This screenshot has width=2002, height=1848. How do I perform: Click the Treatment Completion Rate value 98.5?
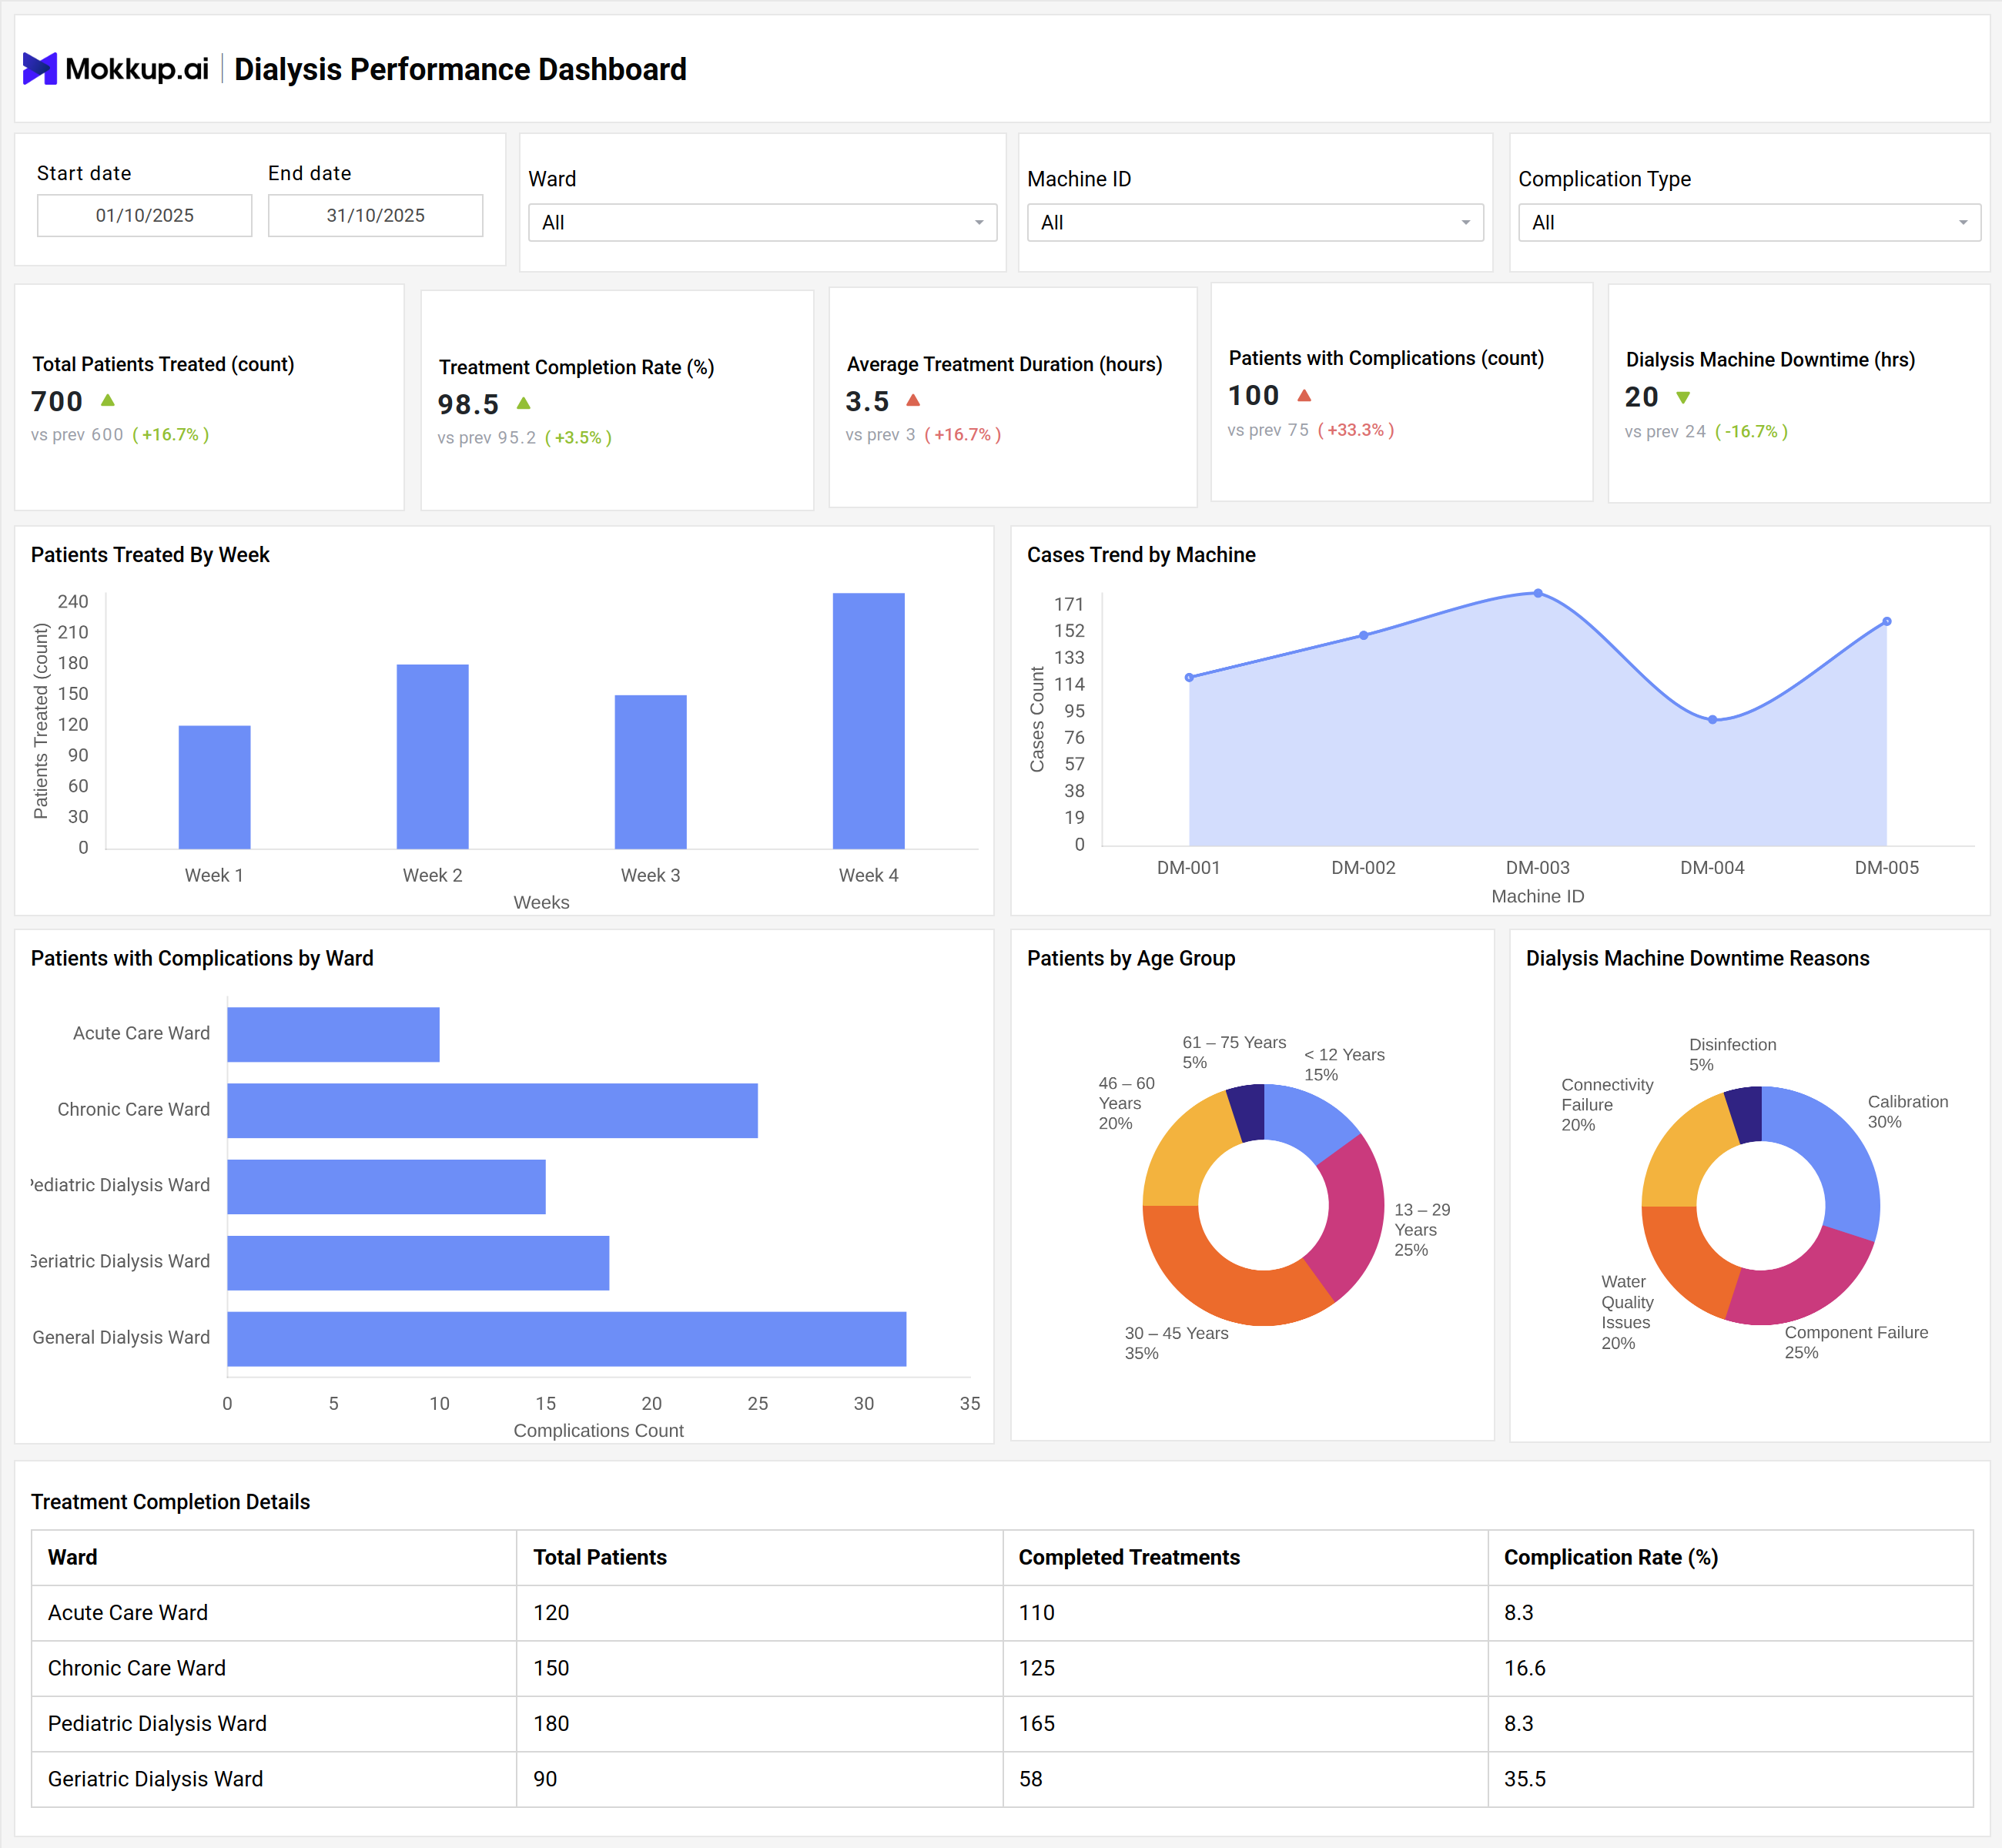tap(468, 404)
